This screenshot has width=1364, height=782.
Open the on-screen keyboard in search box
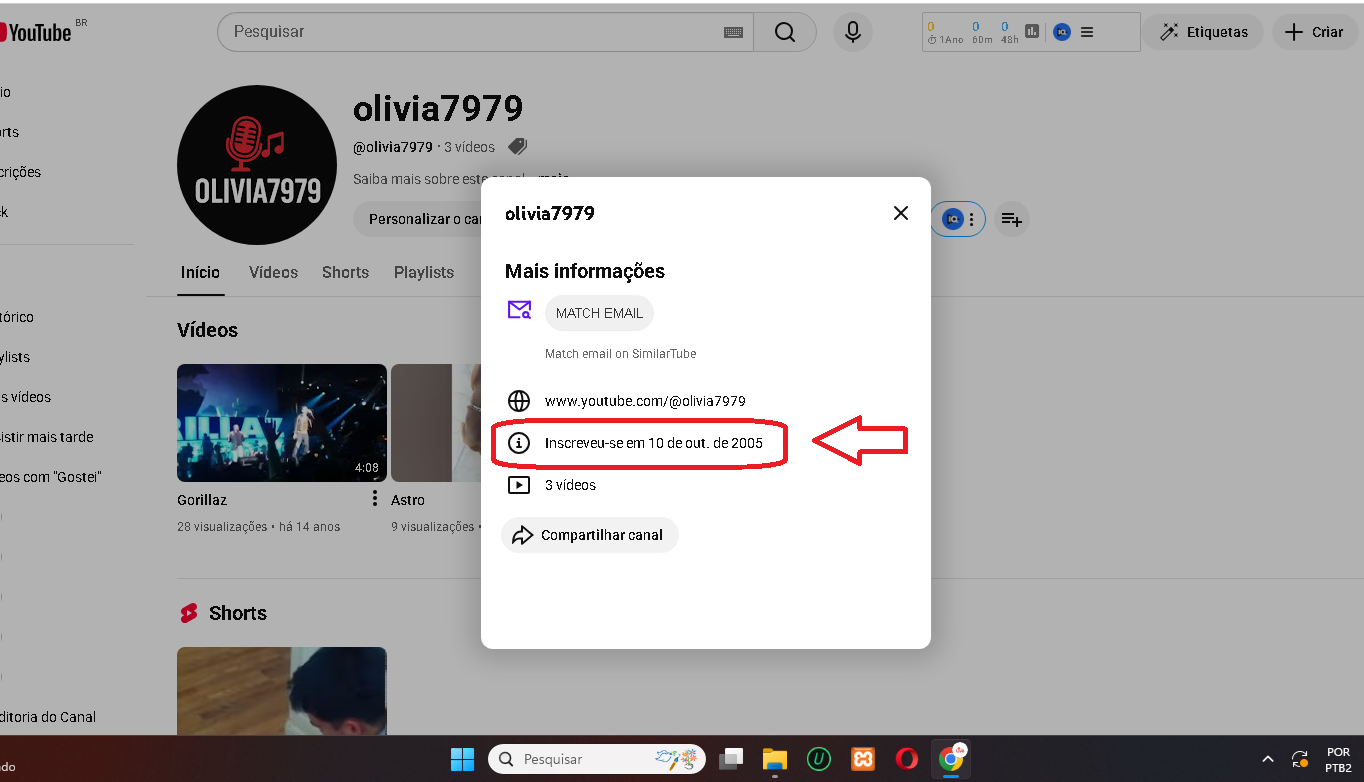point(733,32)
